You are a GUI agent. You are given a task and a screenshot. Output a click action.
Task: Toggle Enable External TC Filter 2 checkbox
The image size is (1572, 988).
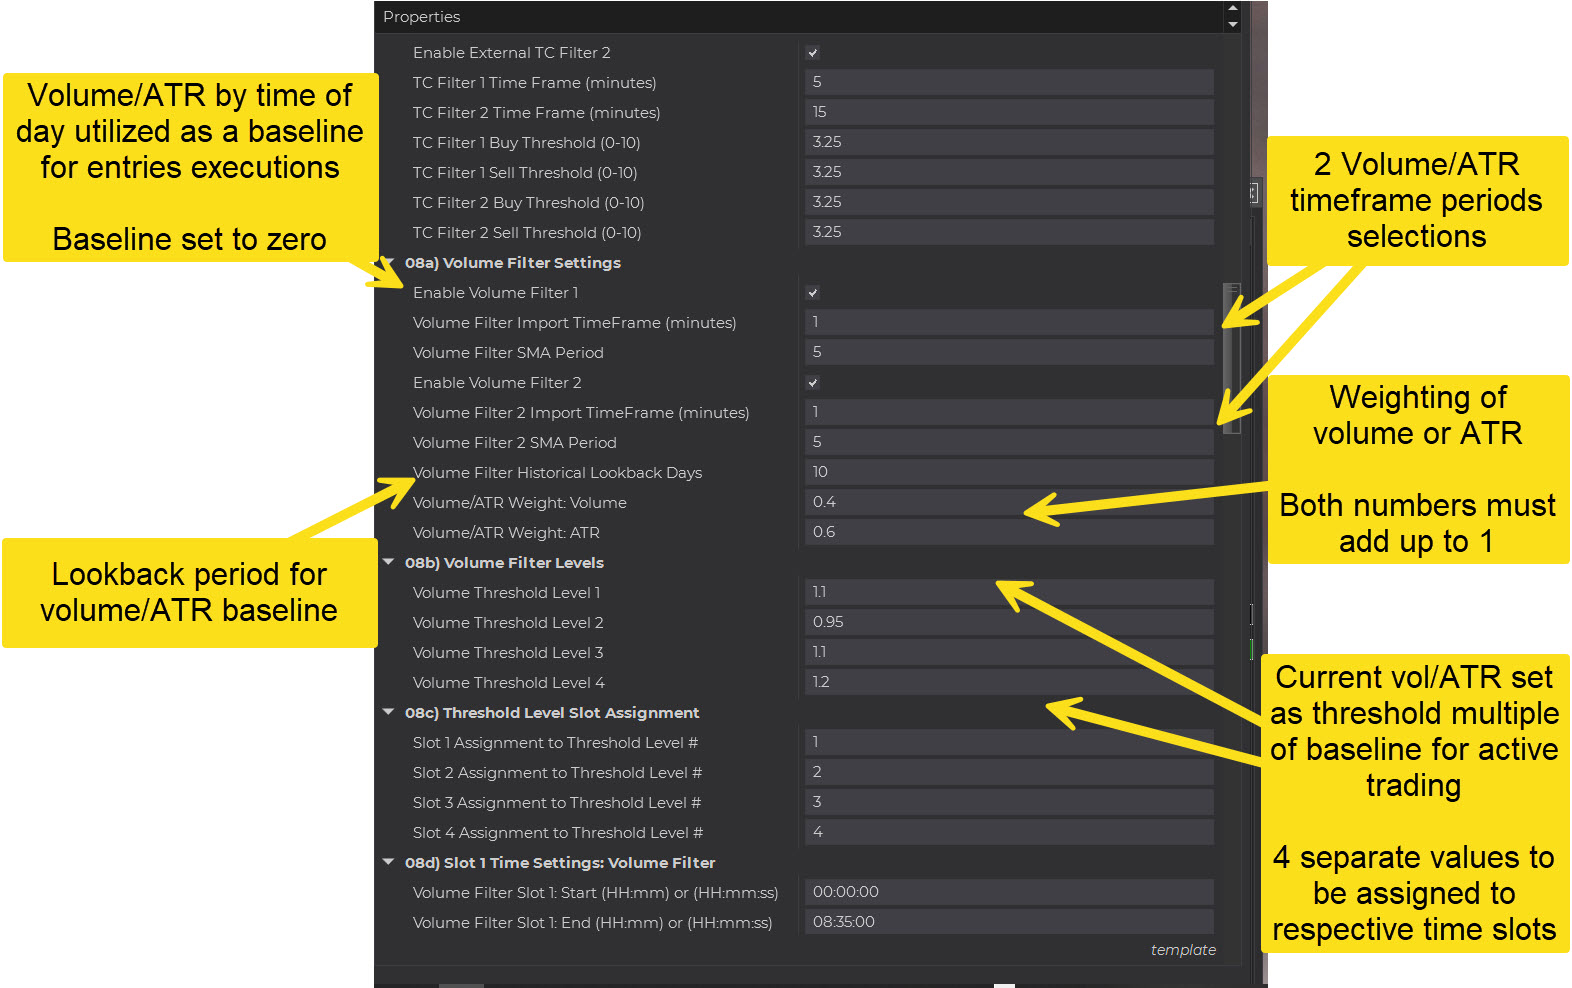tap(813, 53)
